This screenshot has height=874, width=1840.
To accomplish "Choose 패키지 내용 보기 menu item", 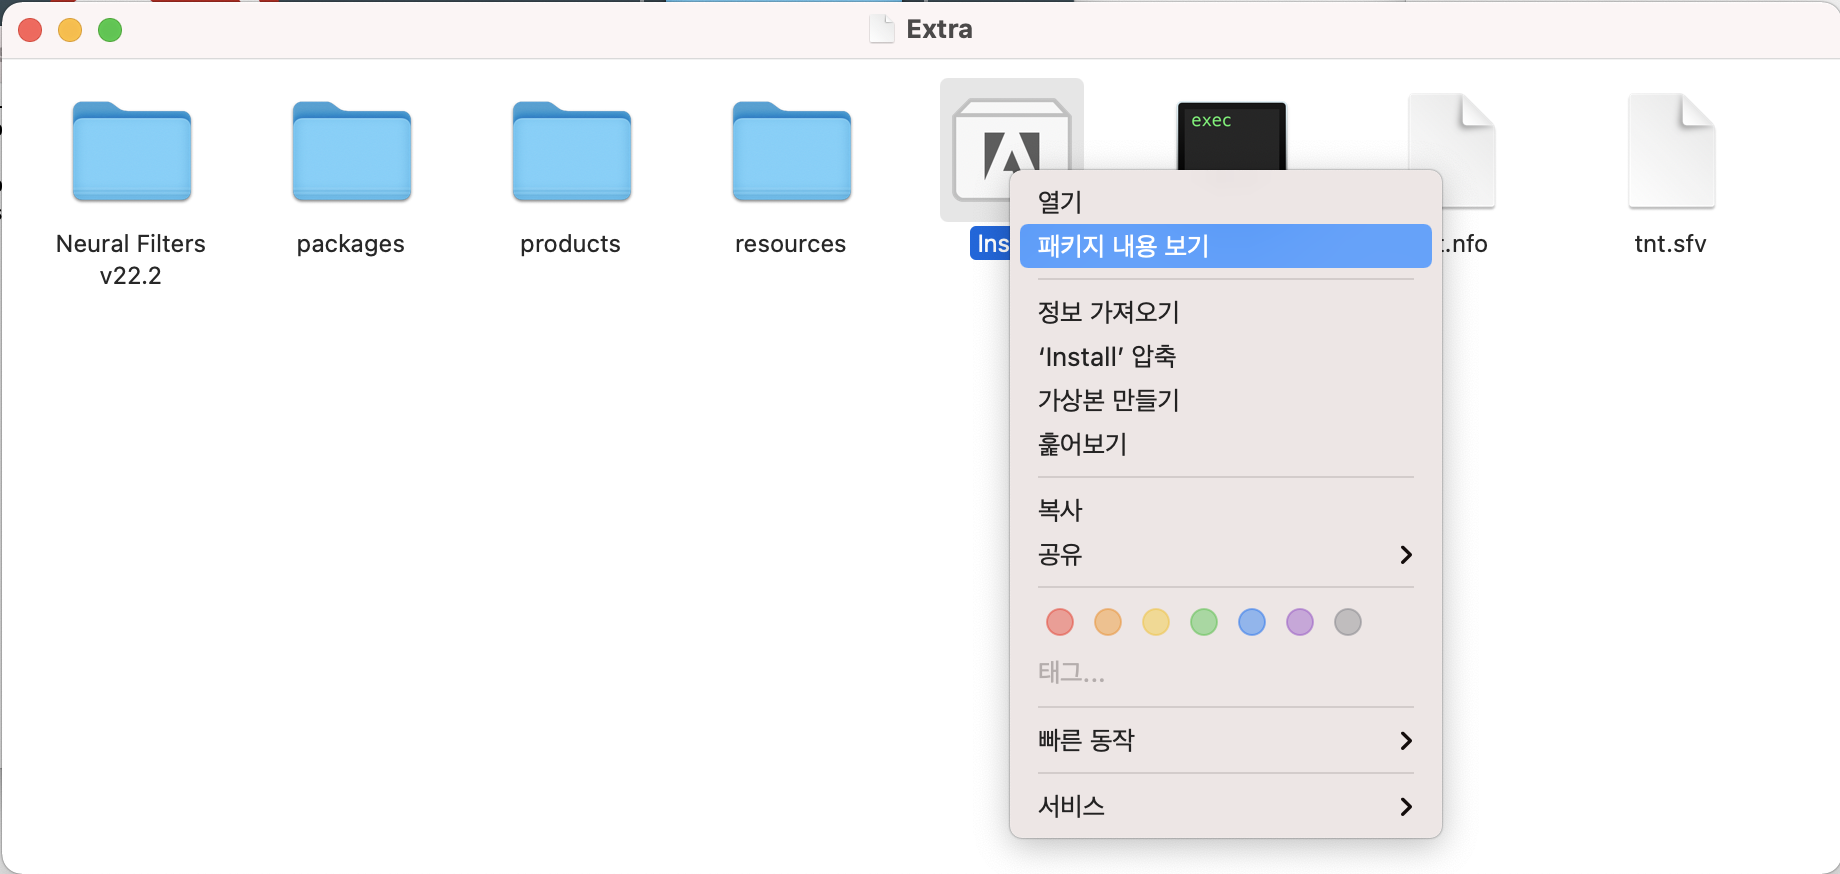I will point(1226,246).
